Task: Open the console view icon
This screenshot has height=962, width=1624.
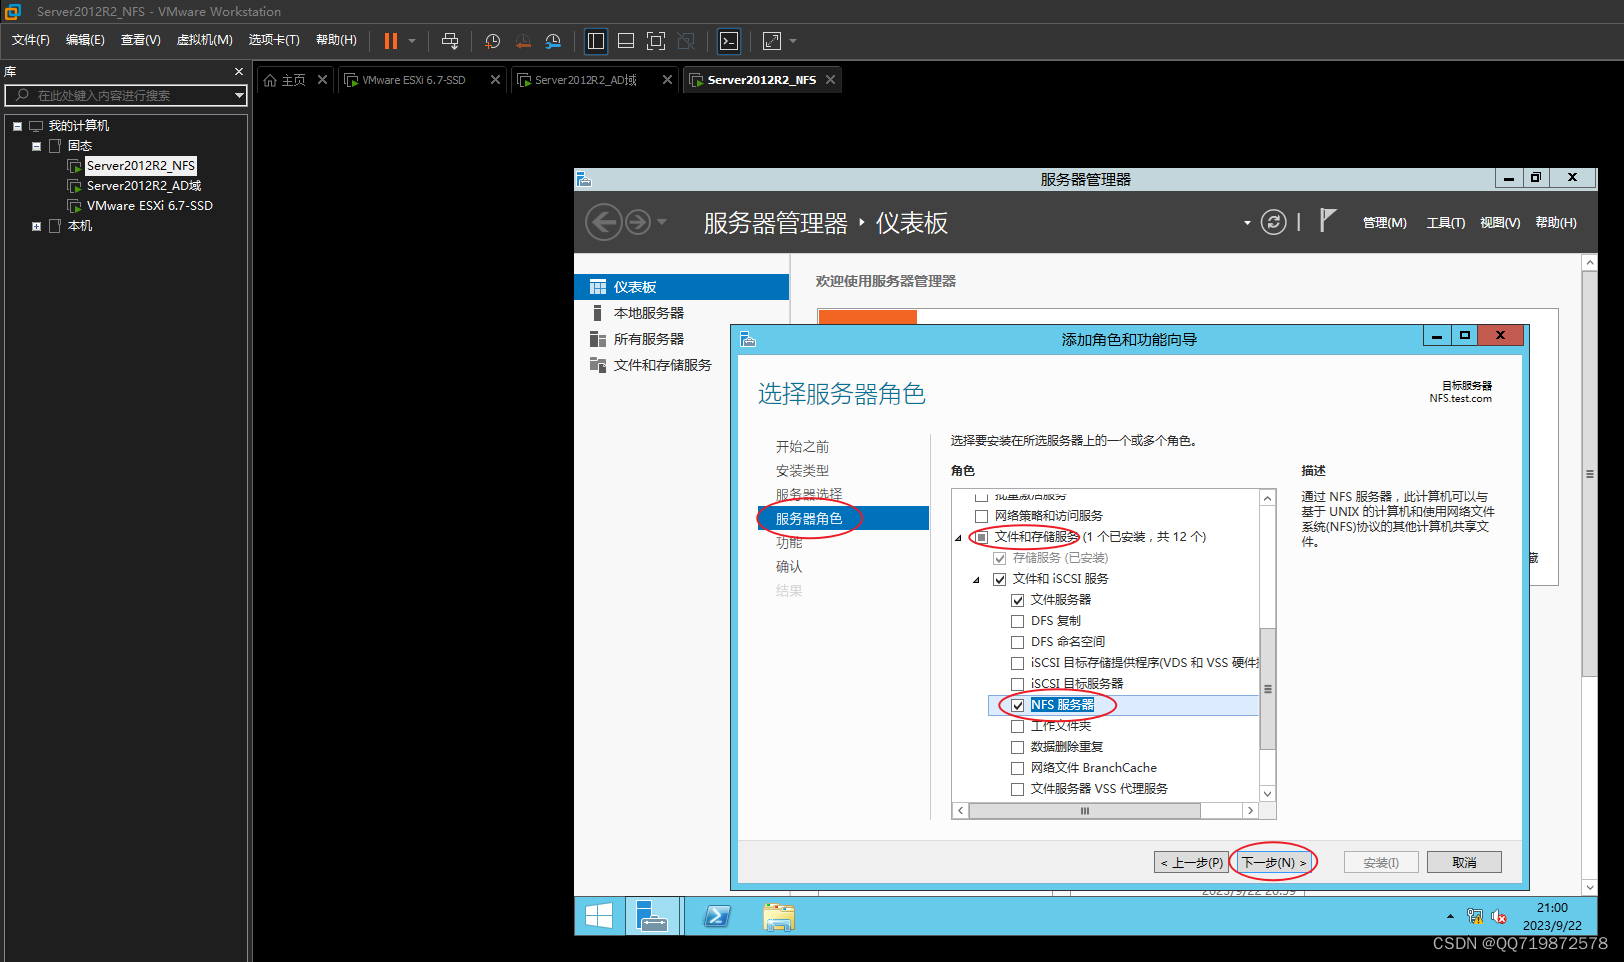Action: 729,41
